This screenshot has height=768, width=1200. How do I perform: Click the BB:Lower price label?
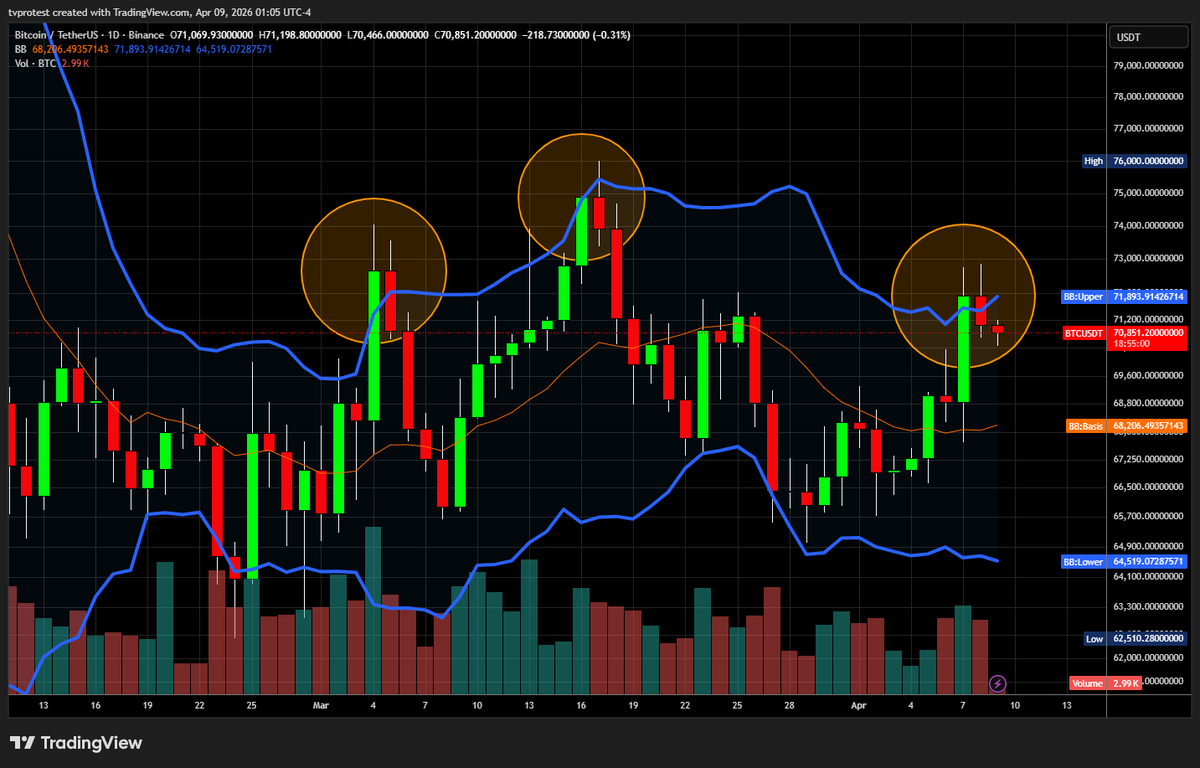1123,562
